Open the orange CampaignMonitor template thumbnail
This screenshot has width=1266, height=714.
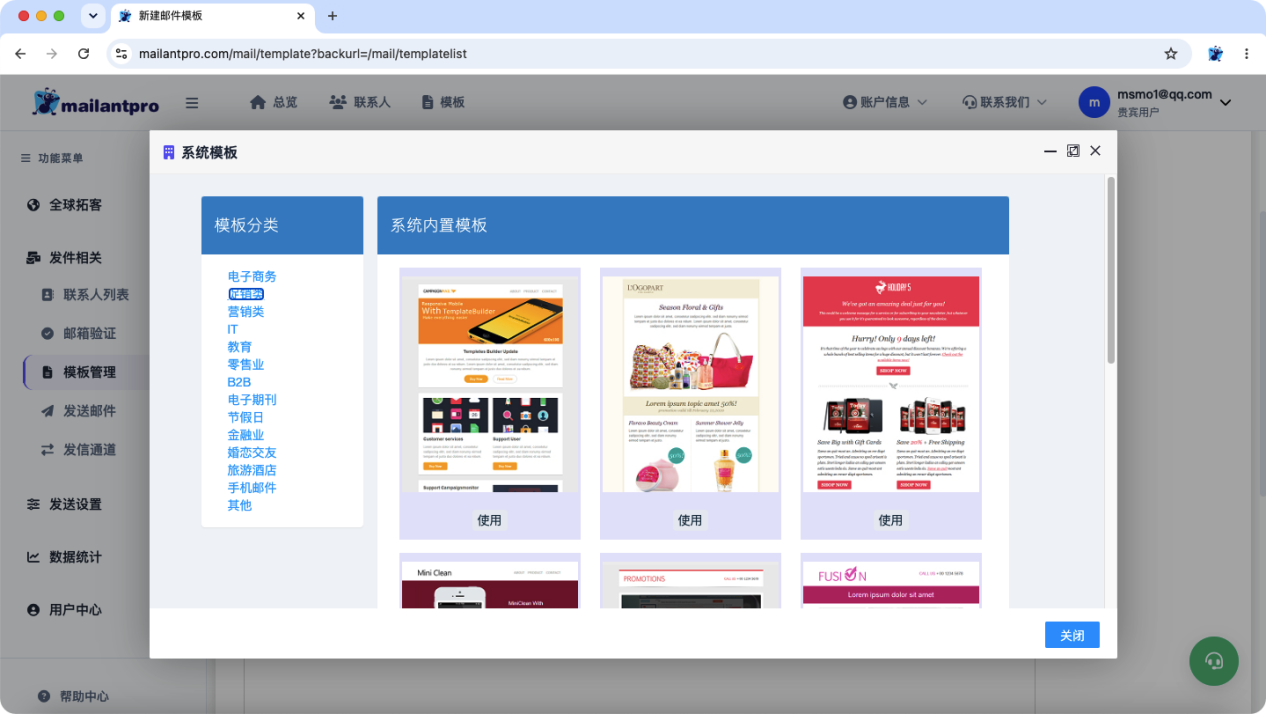point(490,384)
